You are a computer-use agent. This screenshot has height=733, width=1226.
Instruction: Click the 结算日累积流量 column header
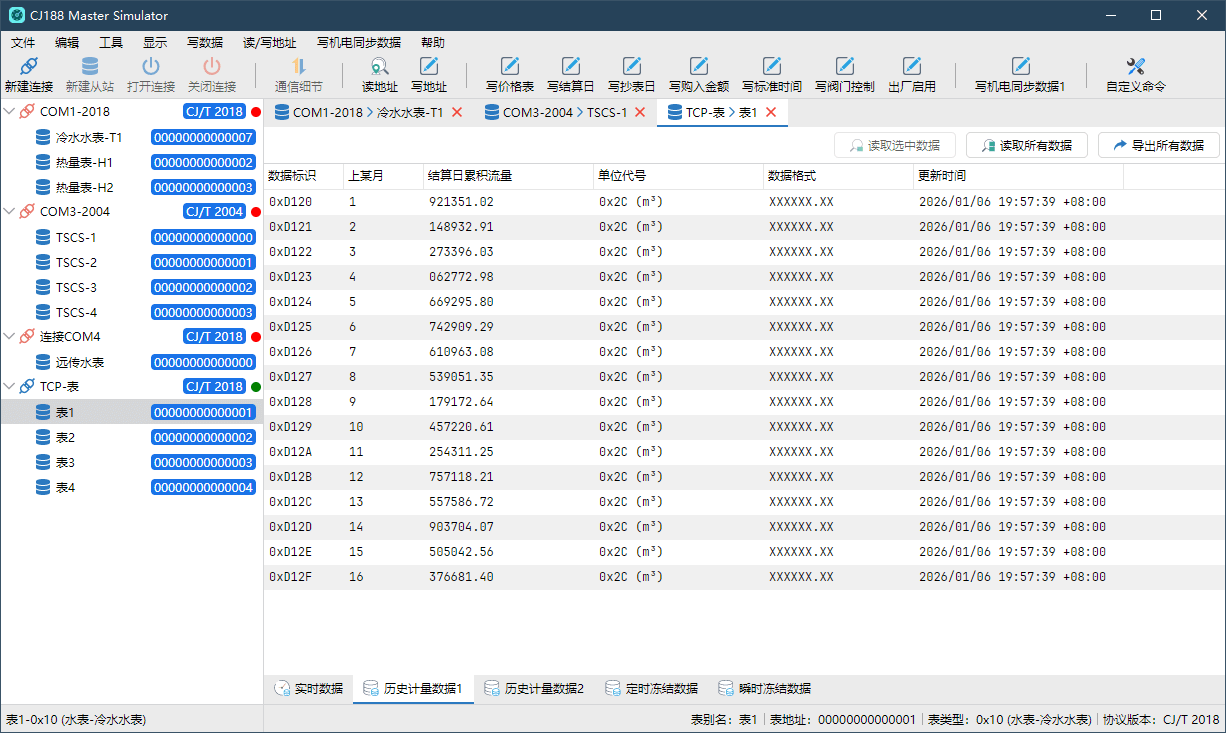pos(470,176)
